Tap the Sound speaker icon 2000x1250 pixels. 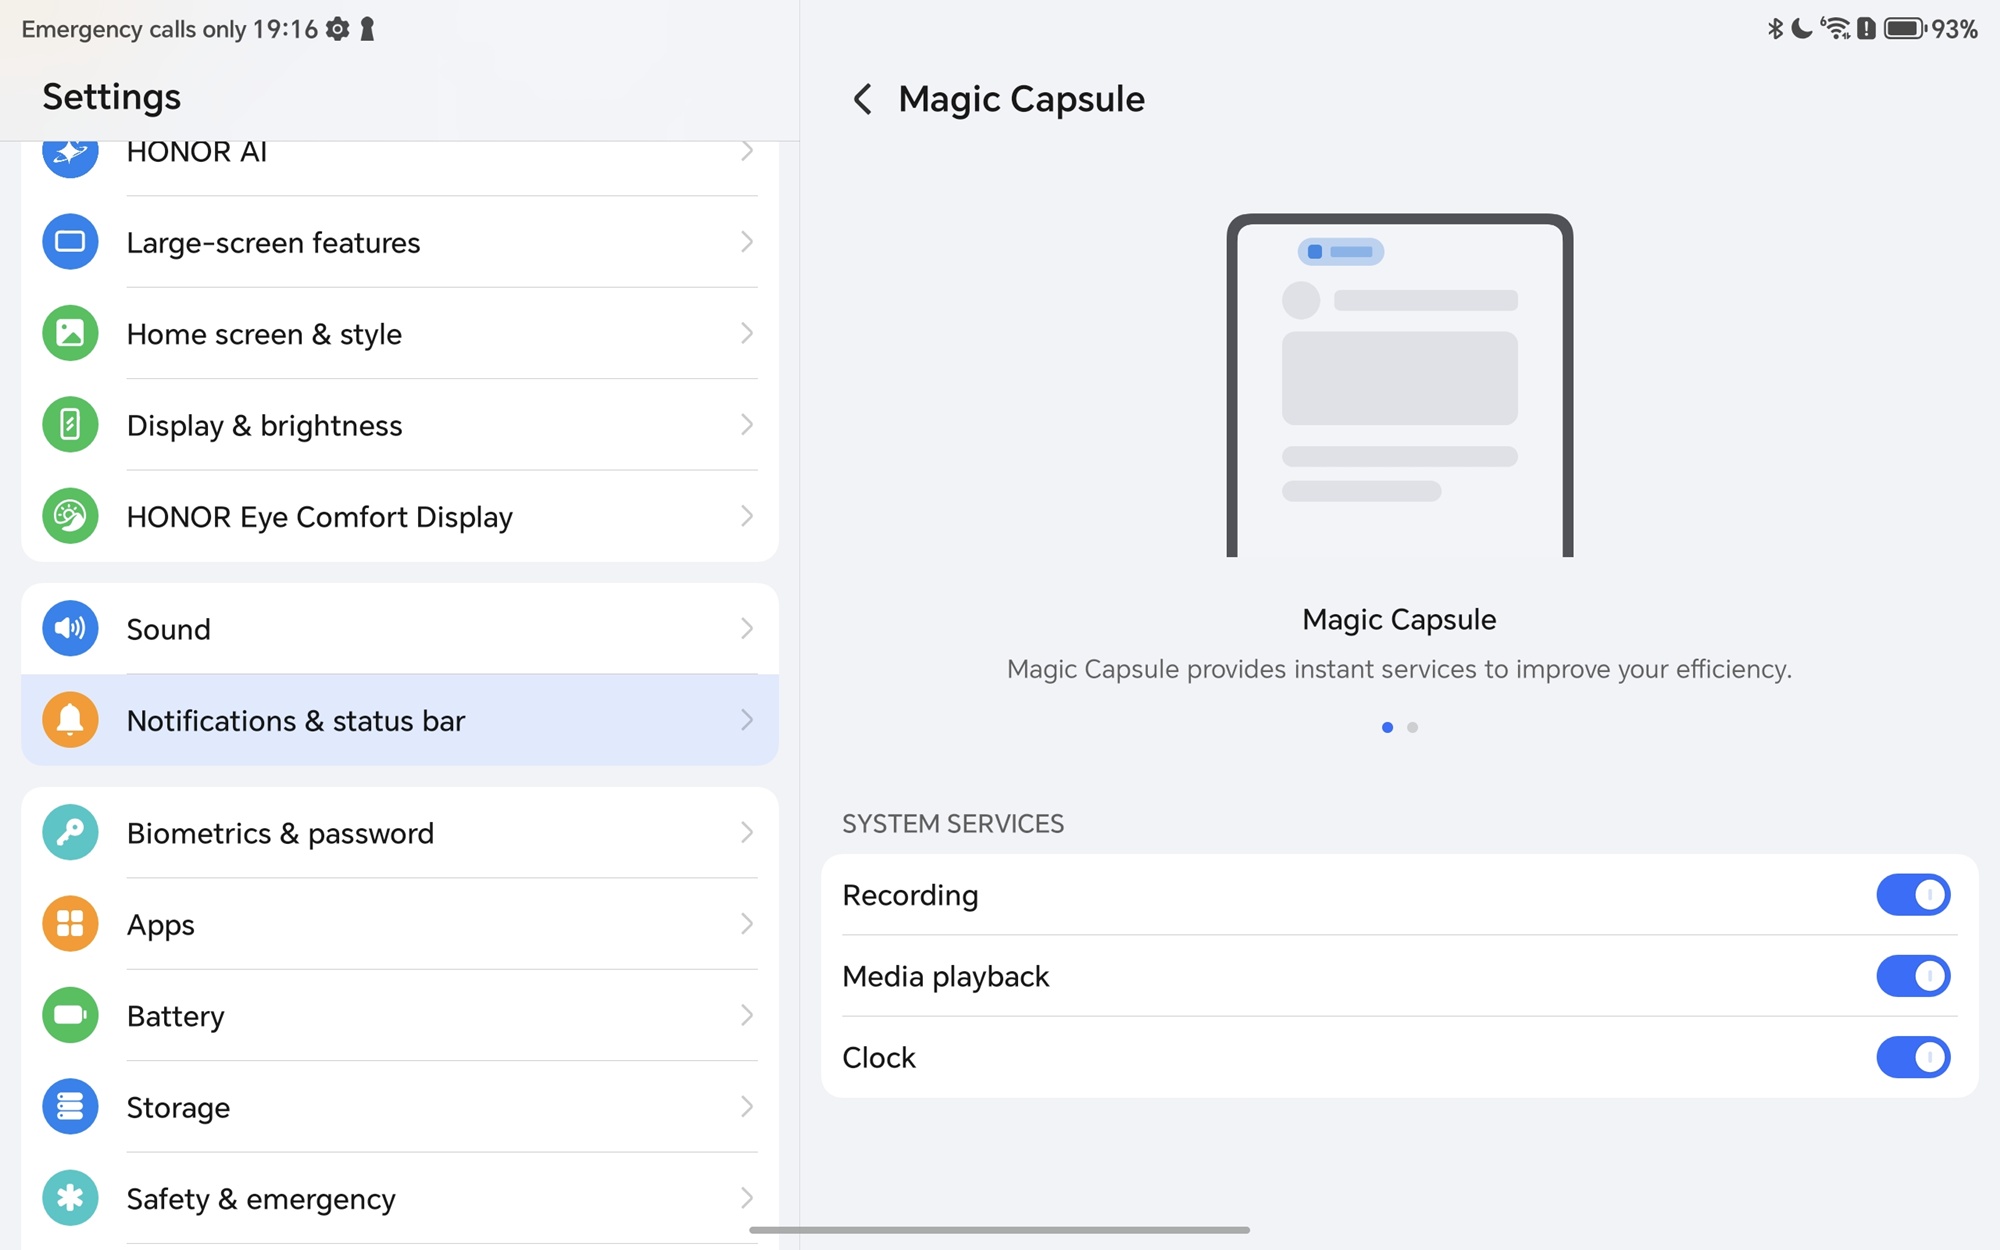click(x=70, y=628)
